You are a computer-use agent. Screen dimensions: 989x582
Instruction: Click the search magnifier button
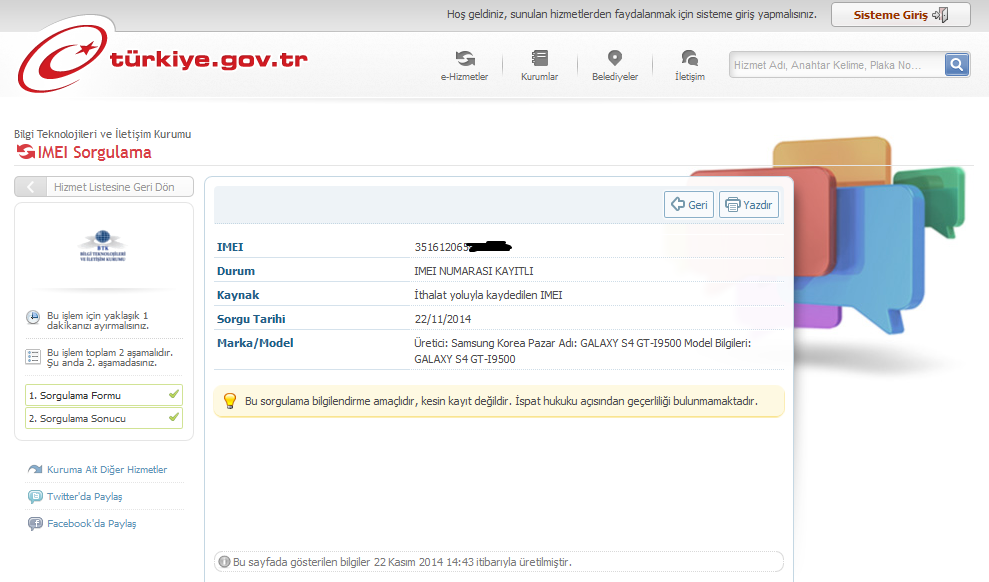[957, 65]
